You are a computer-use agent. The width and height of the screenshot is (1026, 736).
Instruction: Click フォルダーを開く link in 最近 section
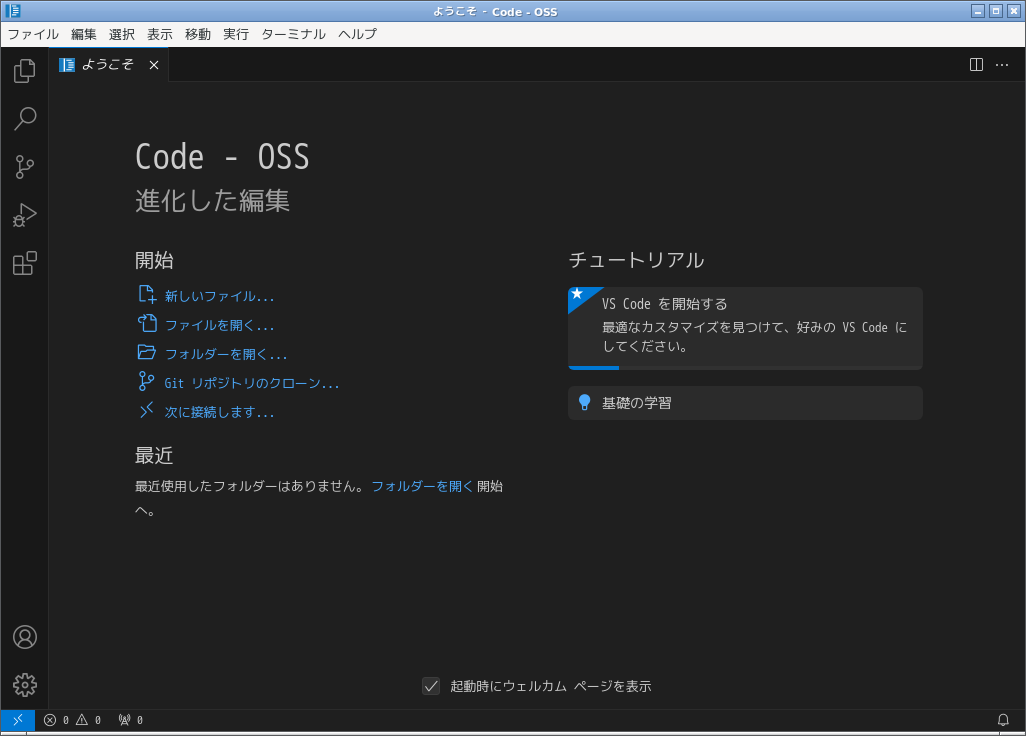pyautogui.click(x=422, y=486)
